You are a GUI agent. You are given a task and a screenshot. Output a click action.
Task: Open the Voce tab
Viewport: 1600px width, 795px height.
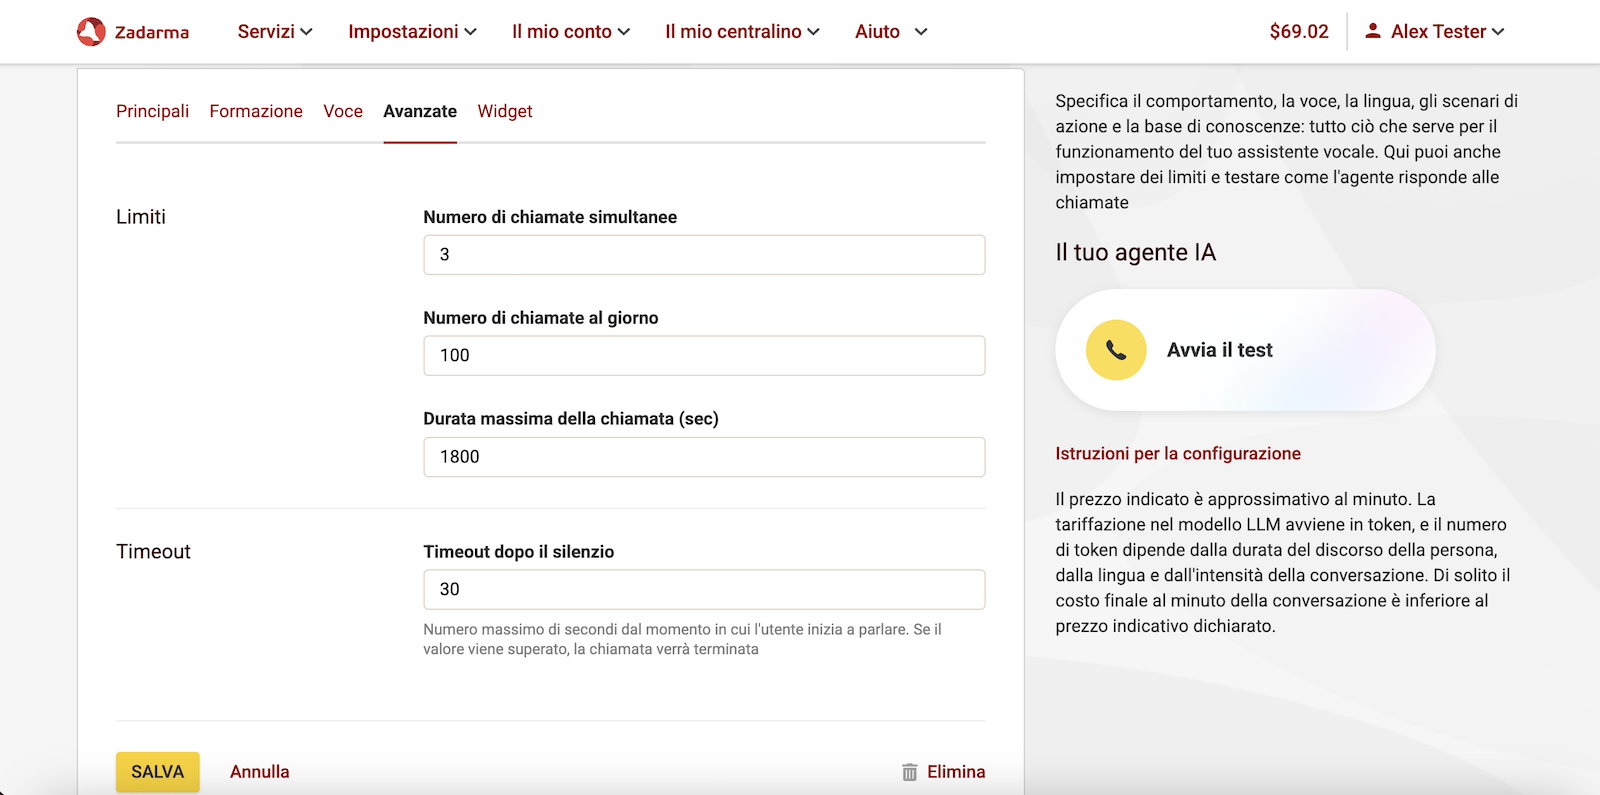tap(343, 111)
